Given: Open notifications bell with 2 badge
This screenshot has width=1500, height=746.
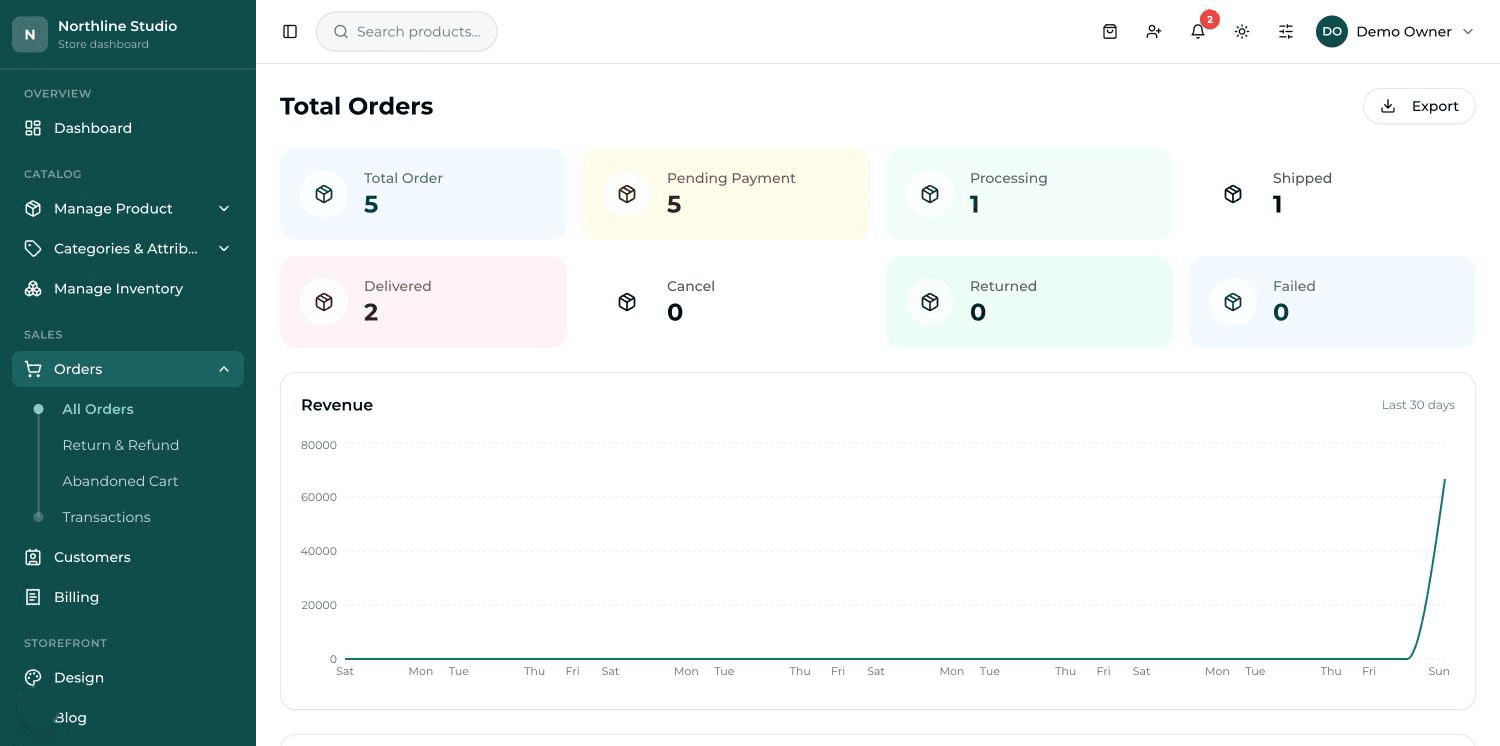Looking at the screenshot, I should (1198, 32).
